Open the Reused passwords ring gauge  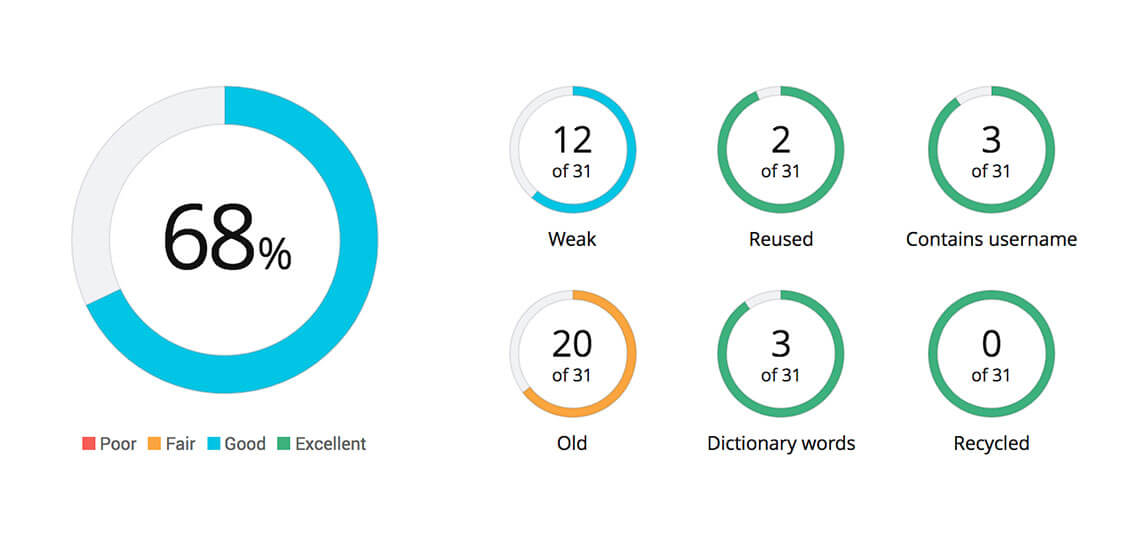[781, 150]
